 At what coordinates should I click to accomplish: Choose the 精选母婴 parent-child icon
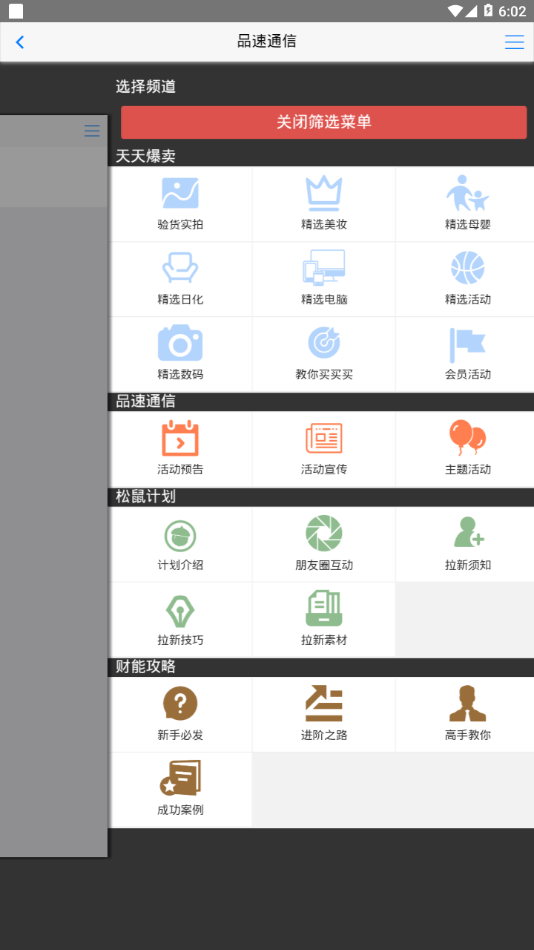(467, 193)
